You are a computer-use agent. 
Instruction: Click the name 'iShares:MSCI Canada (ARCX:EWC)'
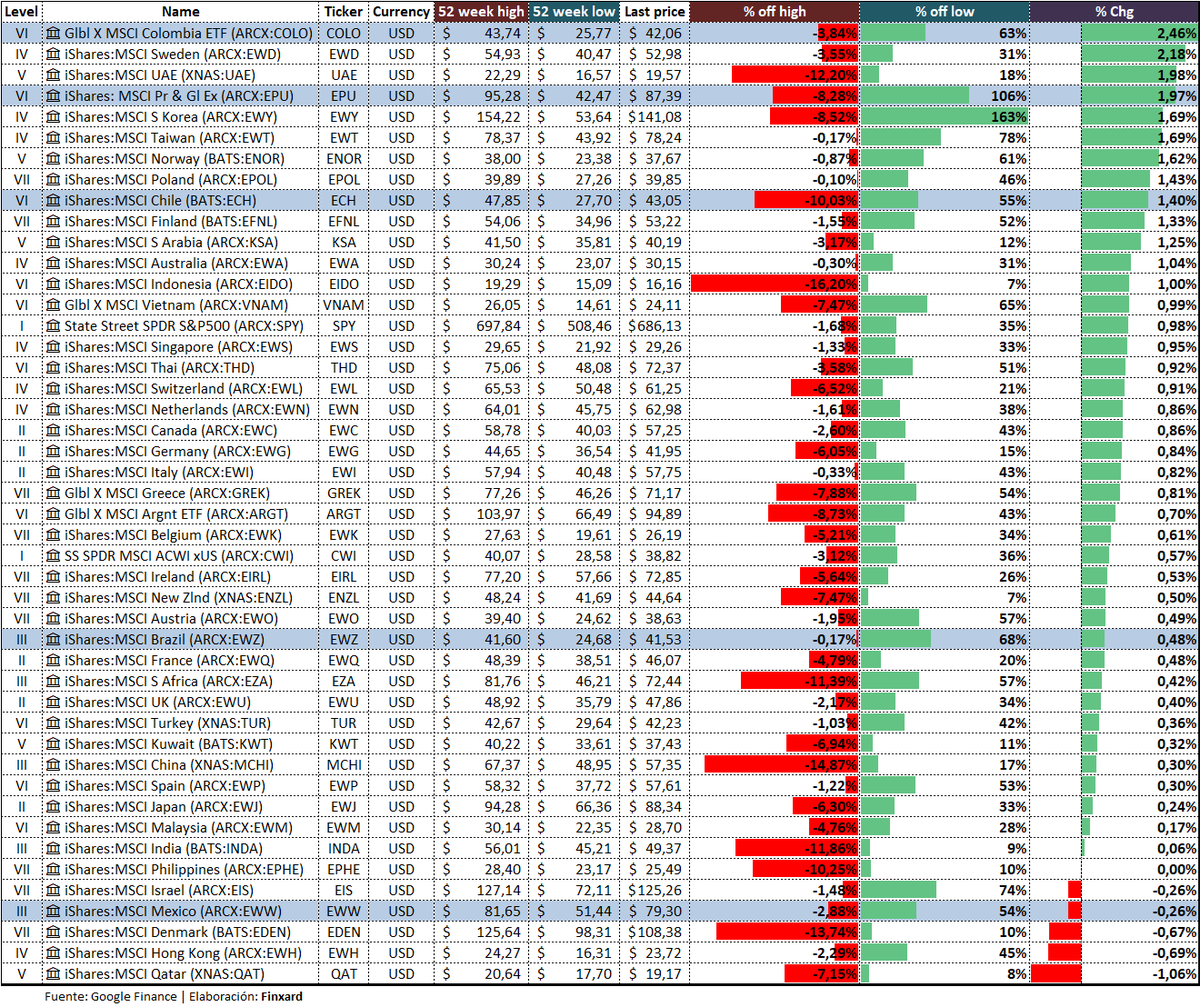[x=170, y=430]
